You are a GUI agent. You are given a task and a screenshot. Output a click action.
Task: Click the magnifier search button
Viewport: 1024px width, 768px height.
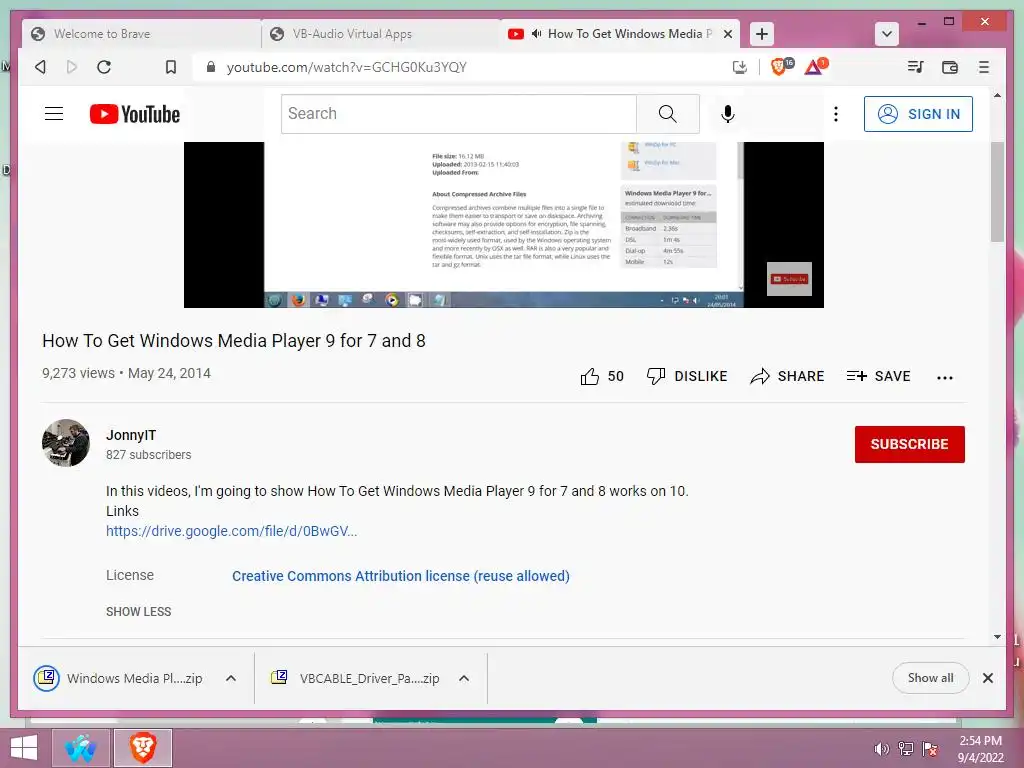667,114
